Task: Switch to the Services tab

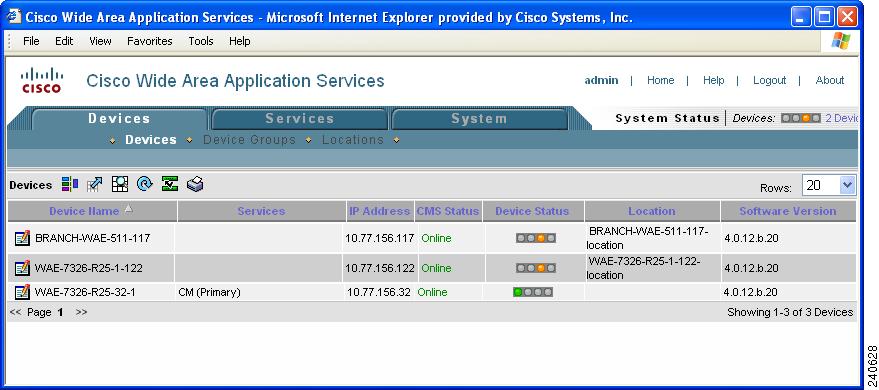Action: tap(299, 119)
